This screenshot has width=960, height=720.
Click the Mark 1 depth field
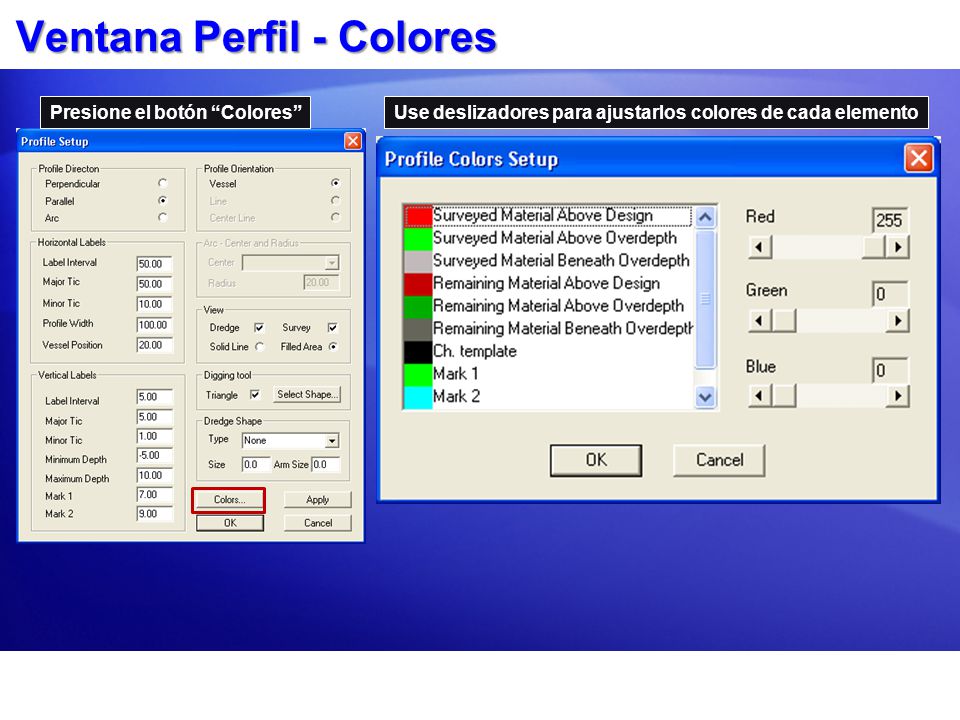tap(154, 495)
